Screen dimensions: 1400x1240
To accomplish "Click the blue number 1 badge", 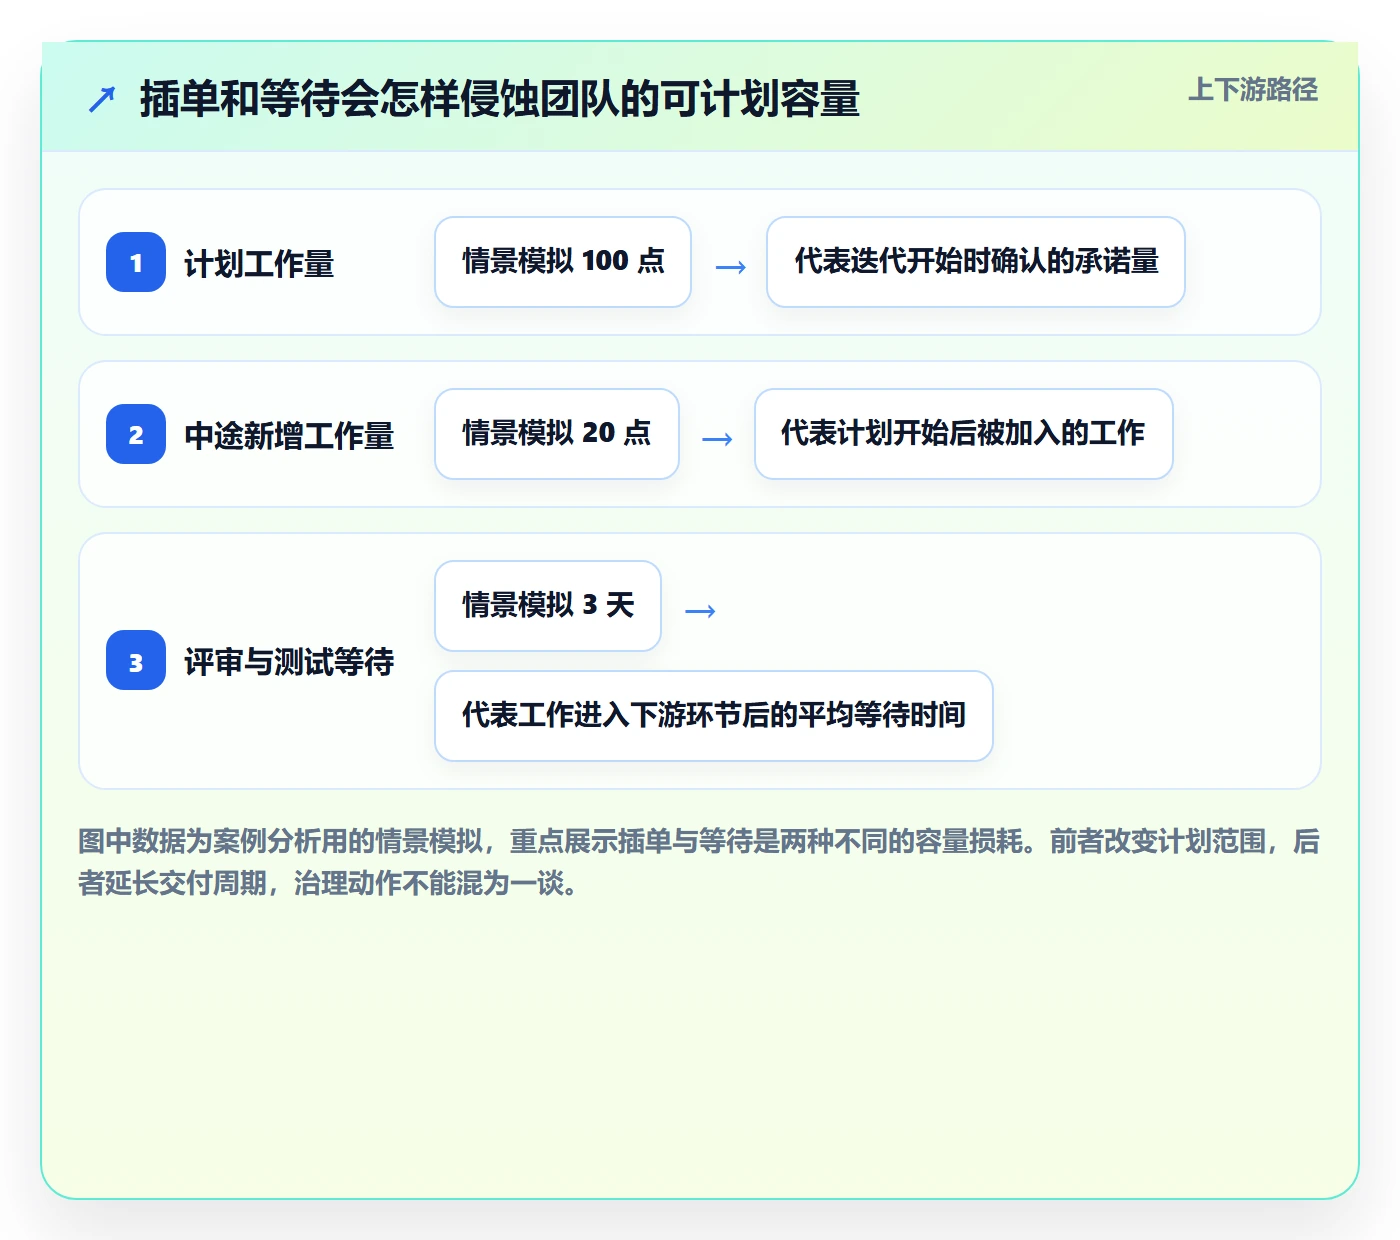I will pyautogui.click(x=136, y=262).
